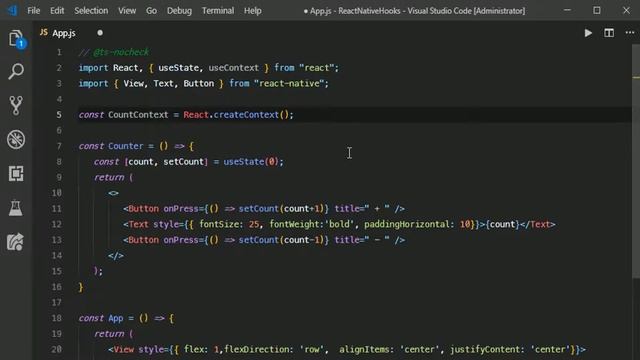Click 'Counter' component name on line 7
Image resolution: width=640 pixels, height=360 pixels.
tap(125, 146)
